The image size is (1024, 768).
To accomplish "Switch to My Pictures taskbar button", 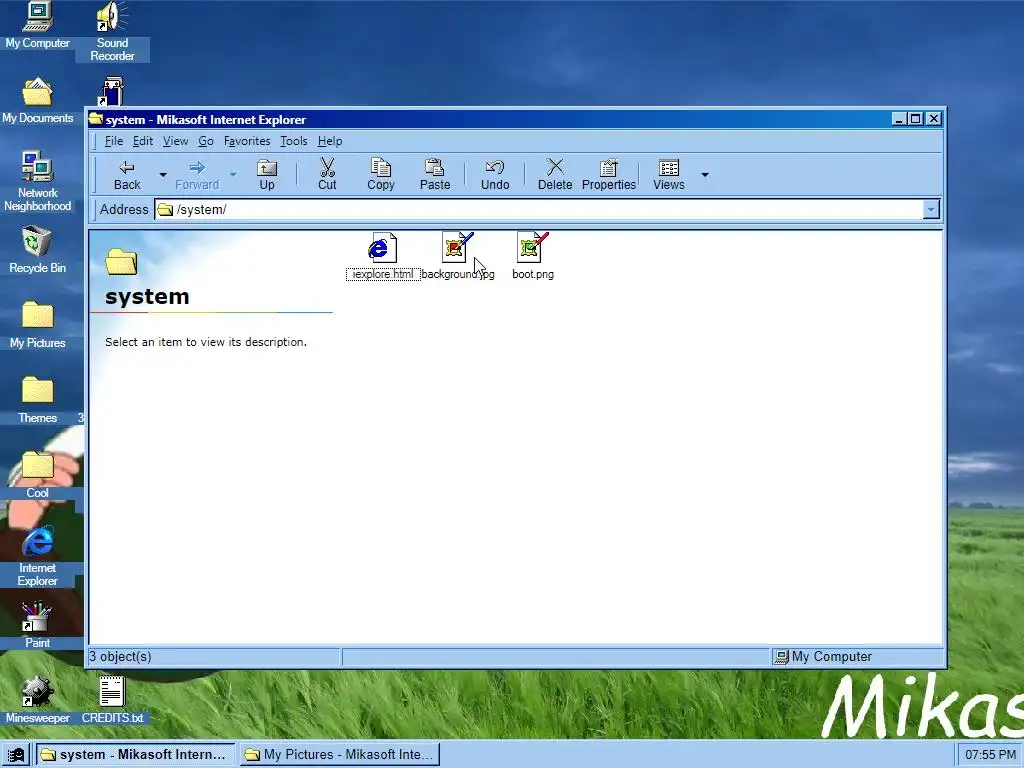I will pos(340,755).
